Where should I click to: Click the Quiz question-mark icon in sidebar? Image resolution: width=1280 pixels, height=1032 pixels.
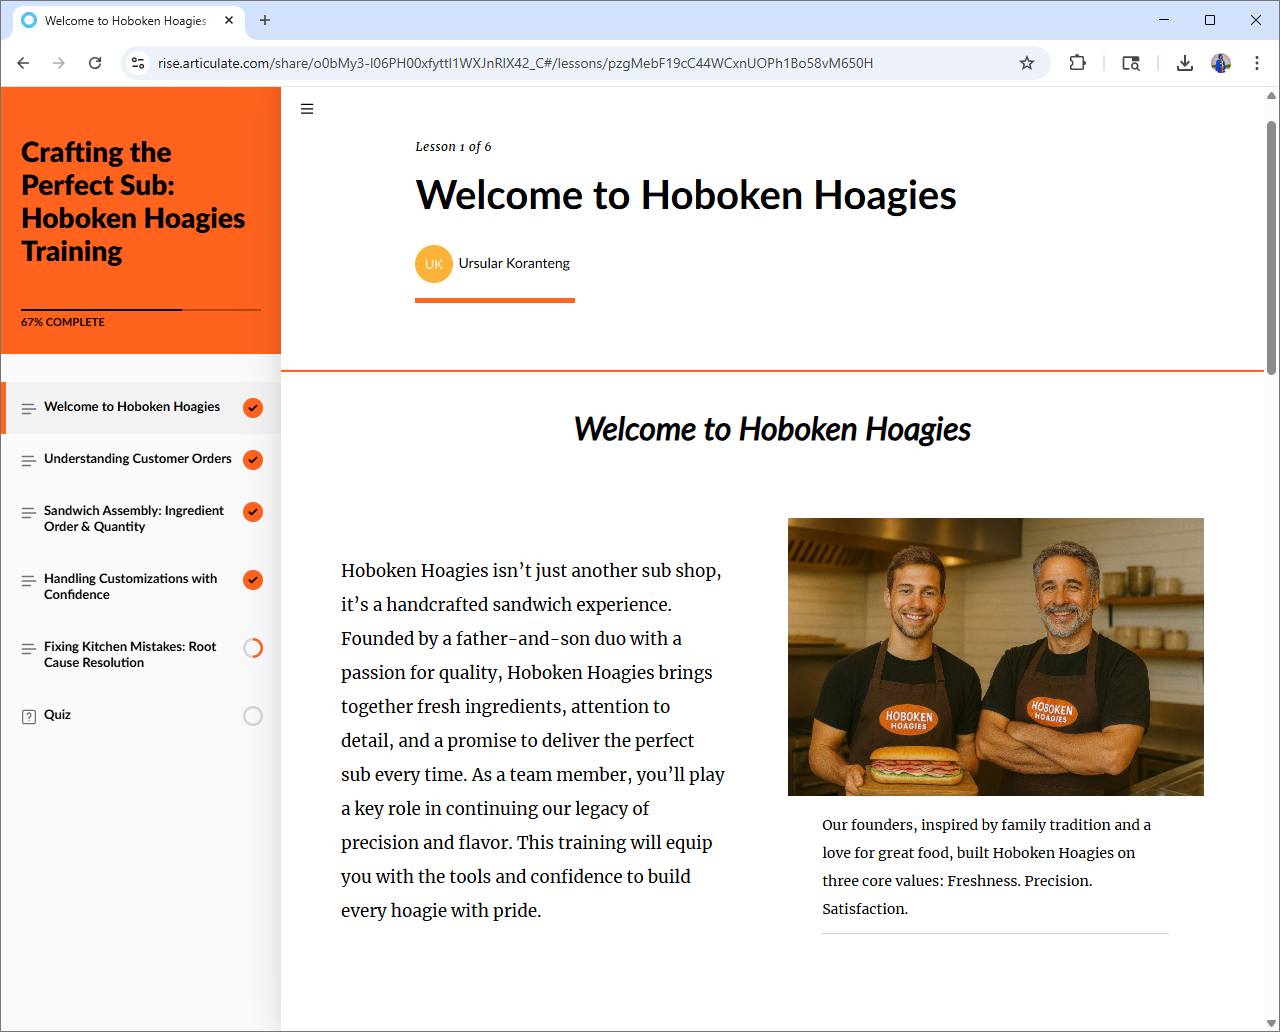[29, 716]
